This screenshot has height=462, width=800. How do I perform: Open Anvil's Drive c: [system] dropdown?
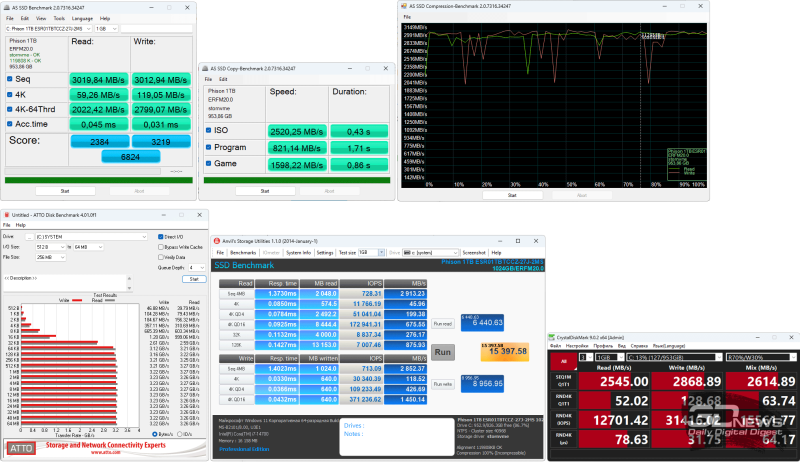pyautogui.click(x=431, y=252)
